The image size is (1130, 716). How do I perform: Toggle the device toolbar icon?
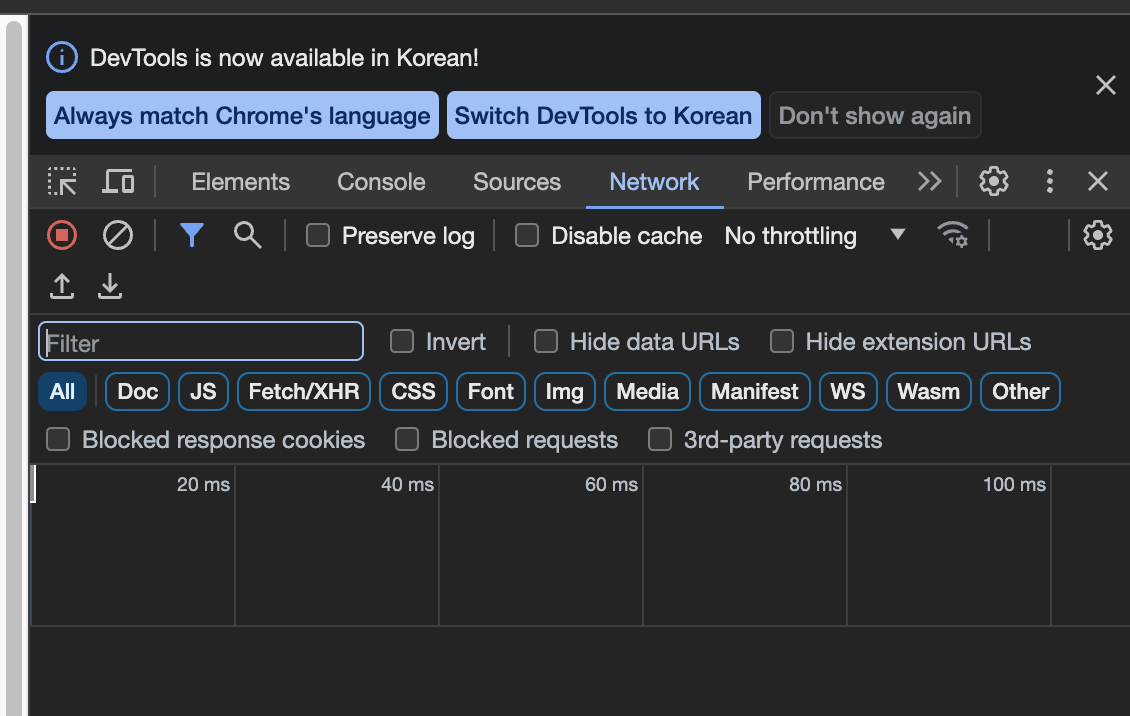(x=118, y=182)
